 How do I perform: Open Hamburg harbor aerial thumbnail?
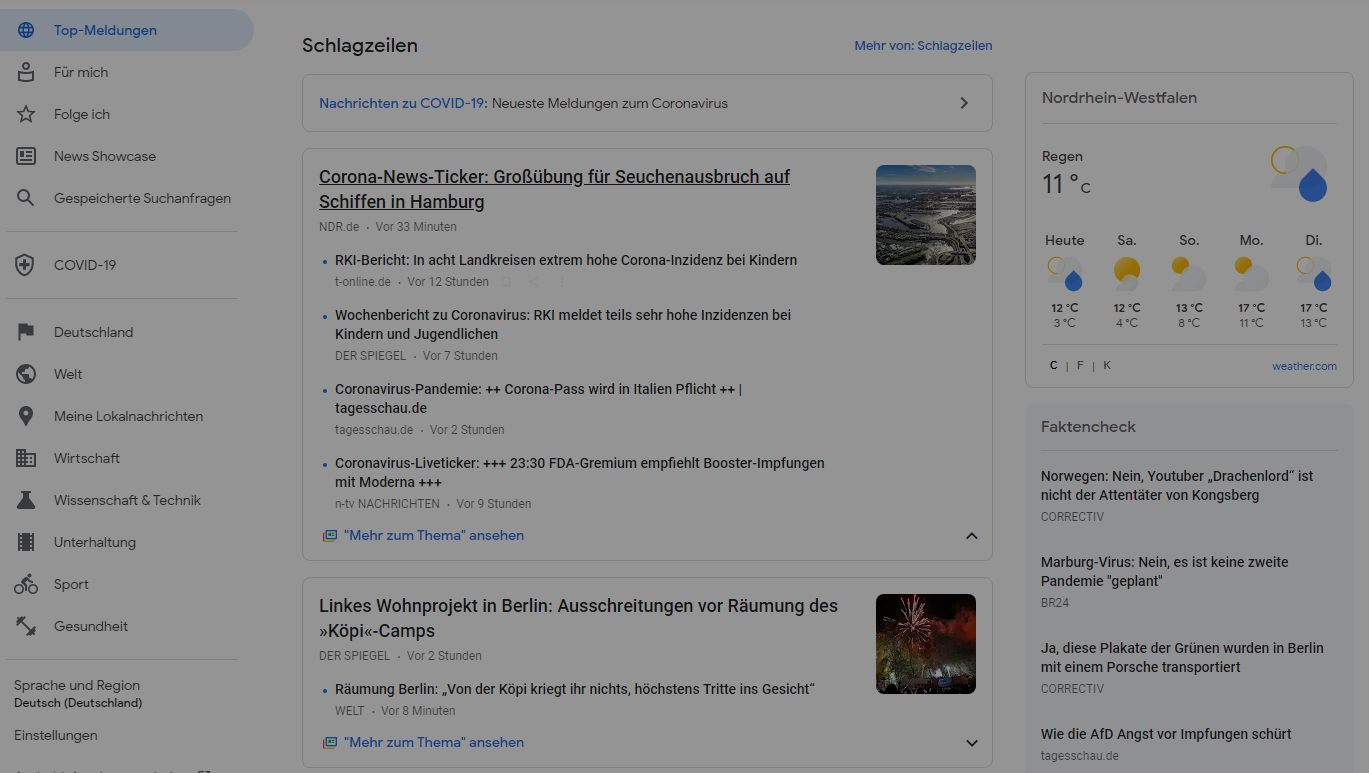[926, 215]
